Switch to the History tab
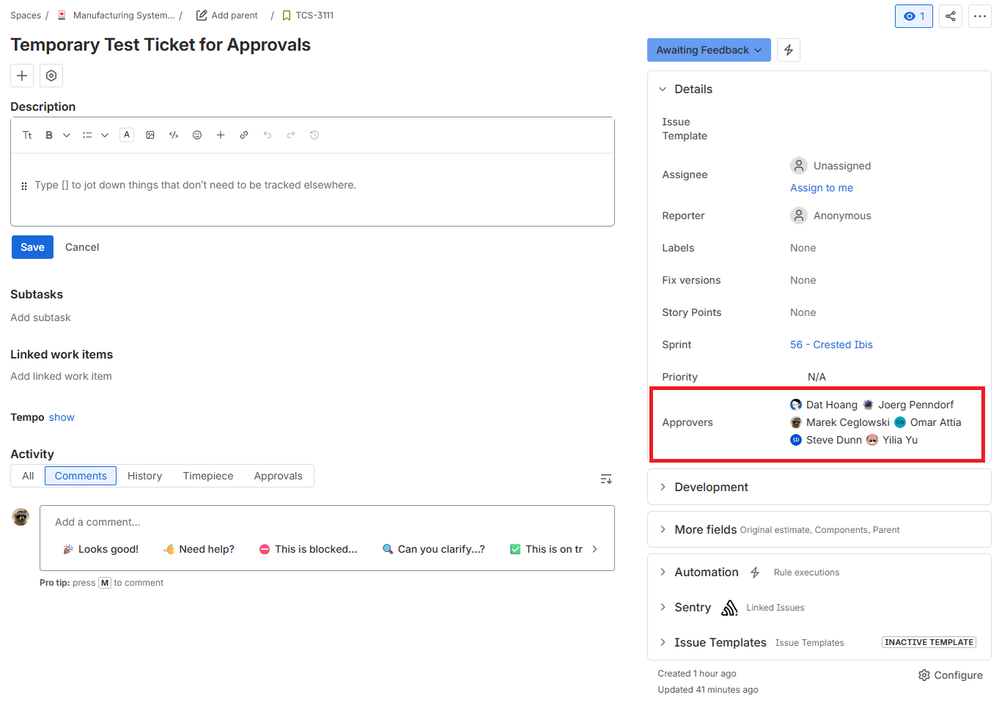Screen dimensions: 999x706 (145, 476)
